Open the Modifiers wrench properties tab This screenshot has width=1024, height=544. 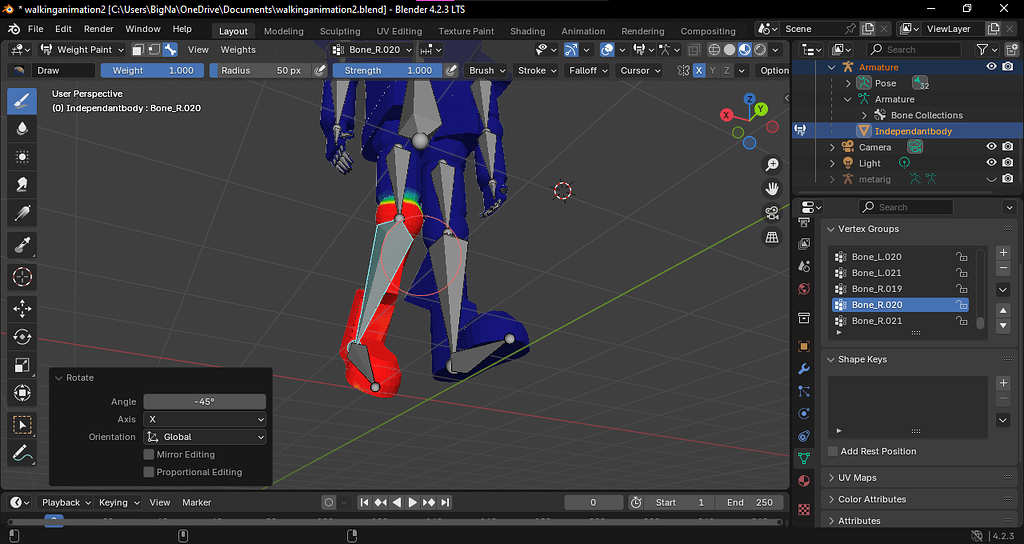click(x=804, y=369)
